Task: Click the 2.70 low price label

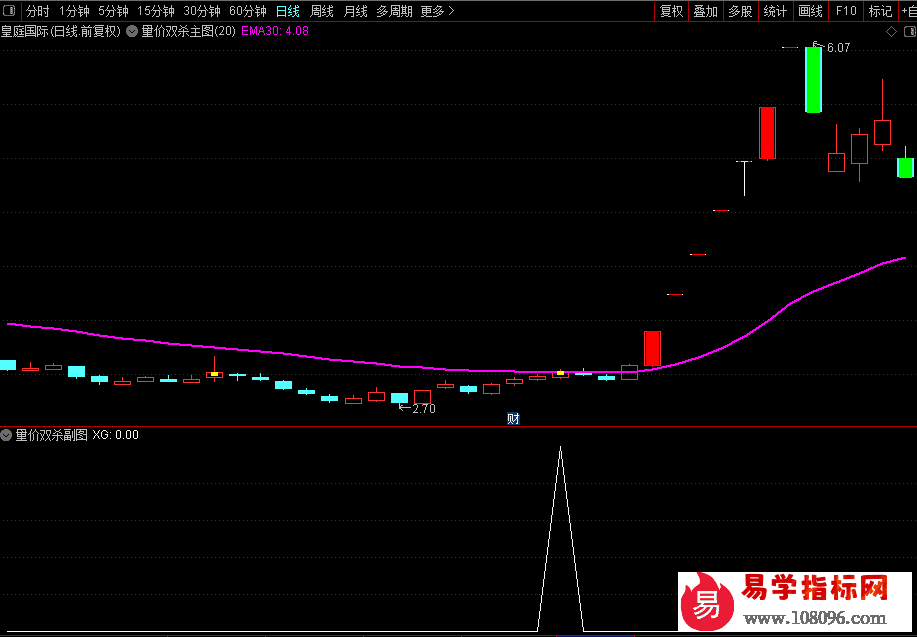Action: pyautogui.click(x=424, y=409)
